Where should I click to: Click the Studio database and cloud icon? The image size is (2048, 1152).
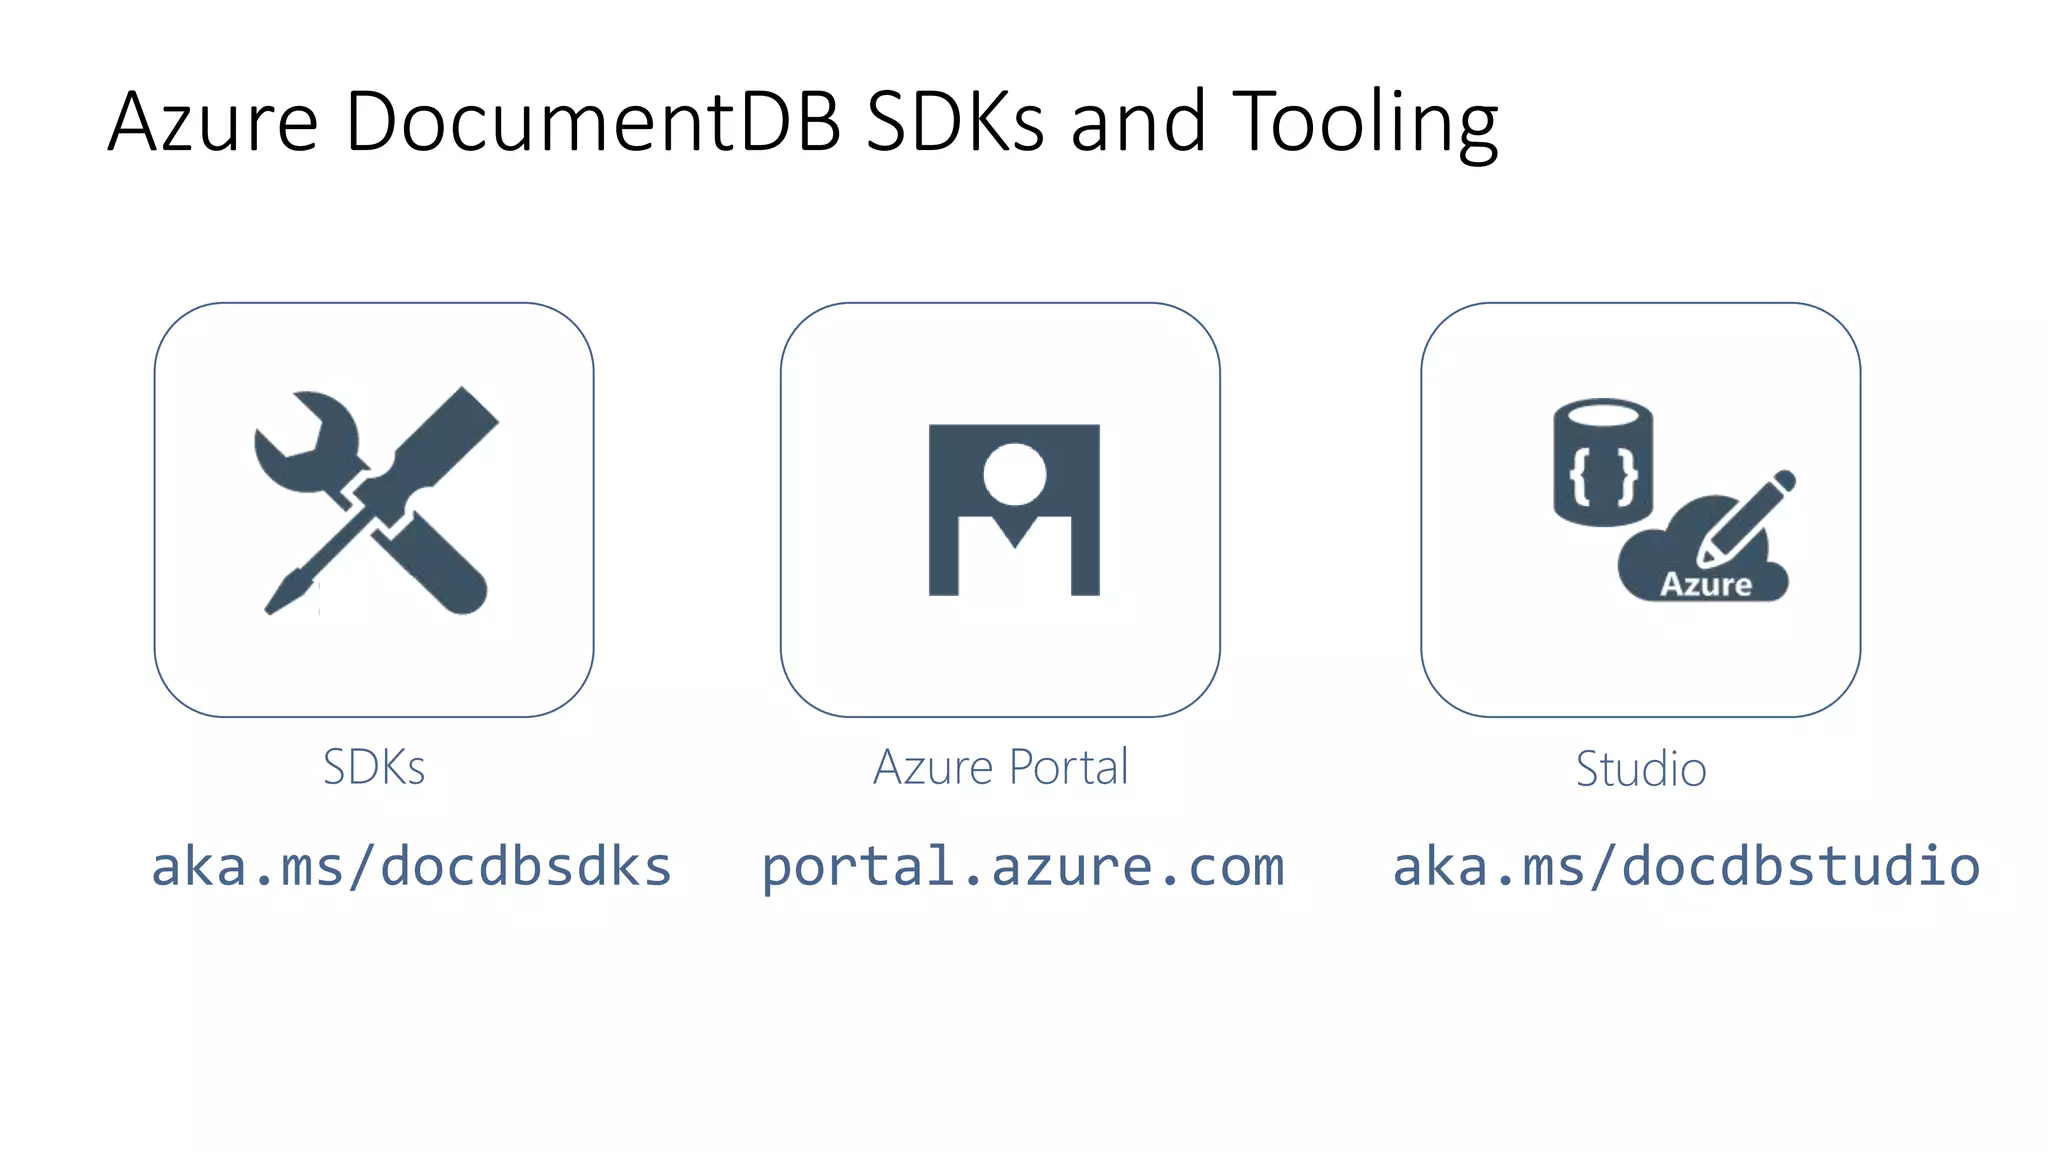1674,500
